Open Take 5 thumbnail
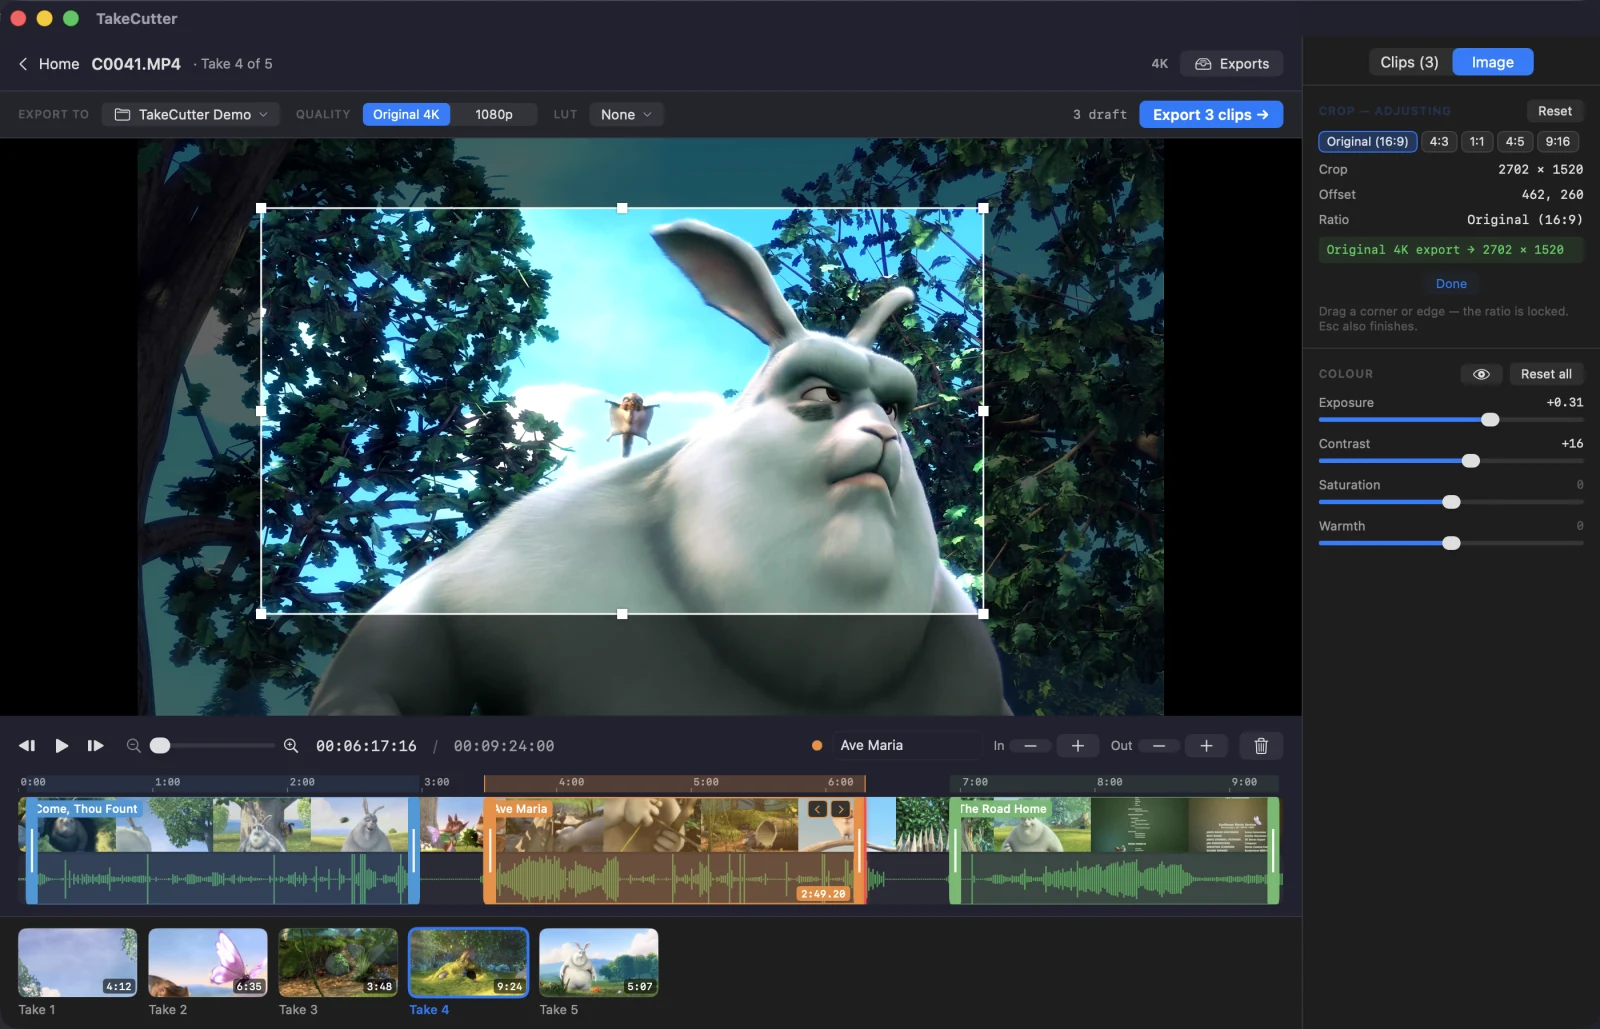Screen dimensions: 1600x1029 point(599,962)
